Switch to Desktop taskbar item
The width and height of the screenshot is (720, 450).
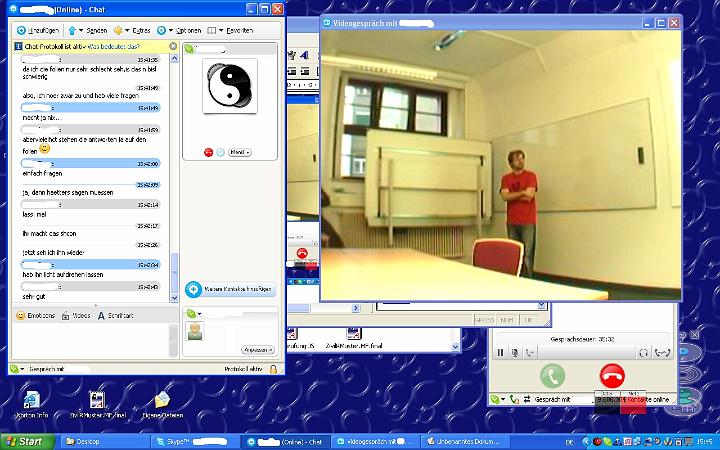104,442
